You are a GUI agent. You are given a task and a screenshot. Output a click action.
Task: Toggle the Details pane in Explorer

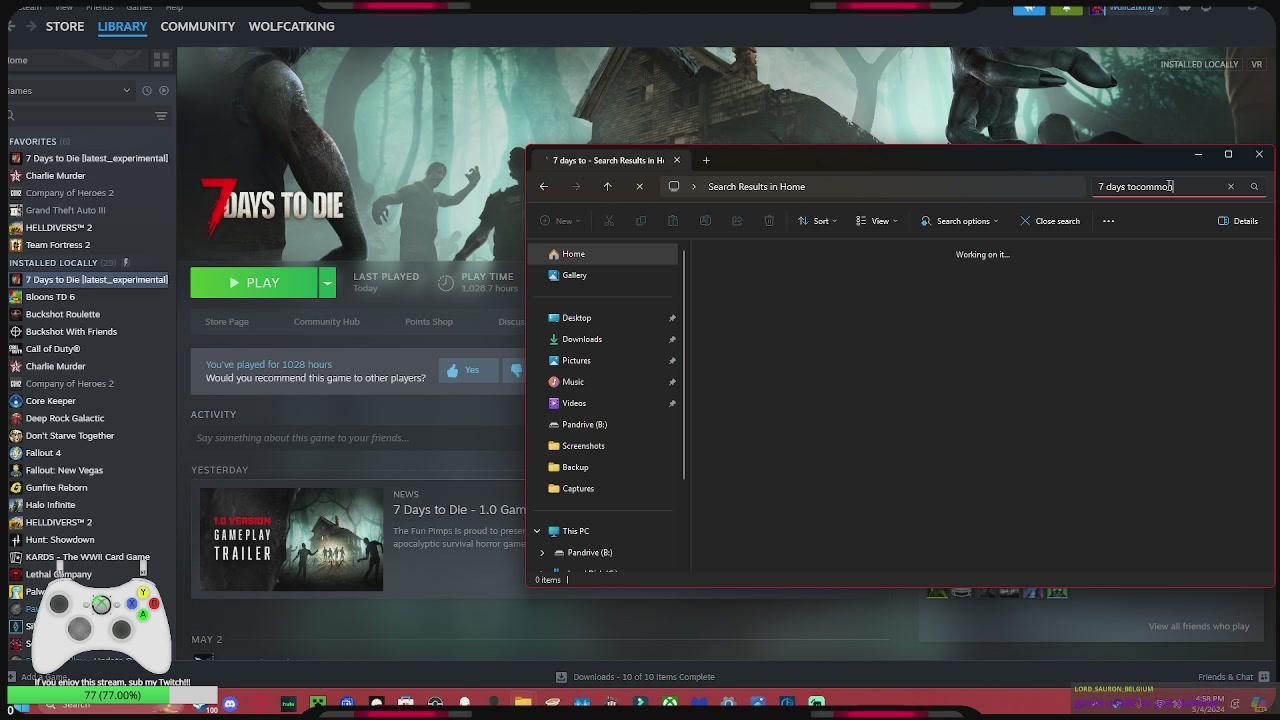pos(1238,221)
